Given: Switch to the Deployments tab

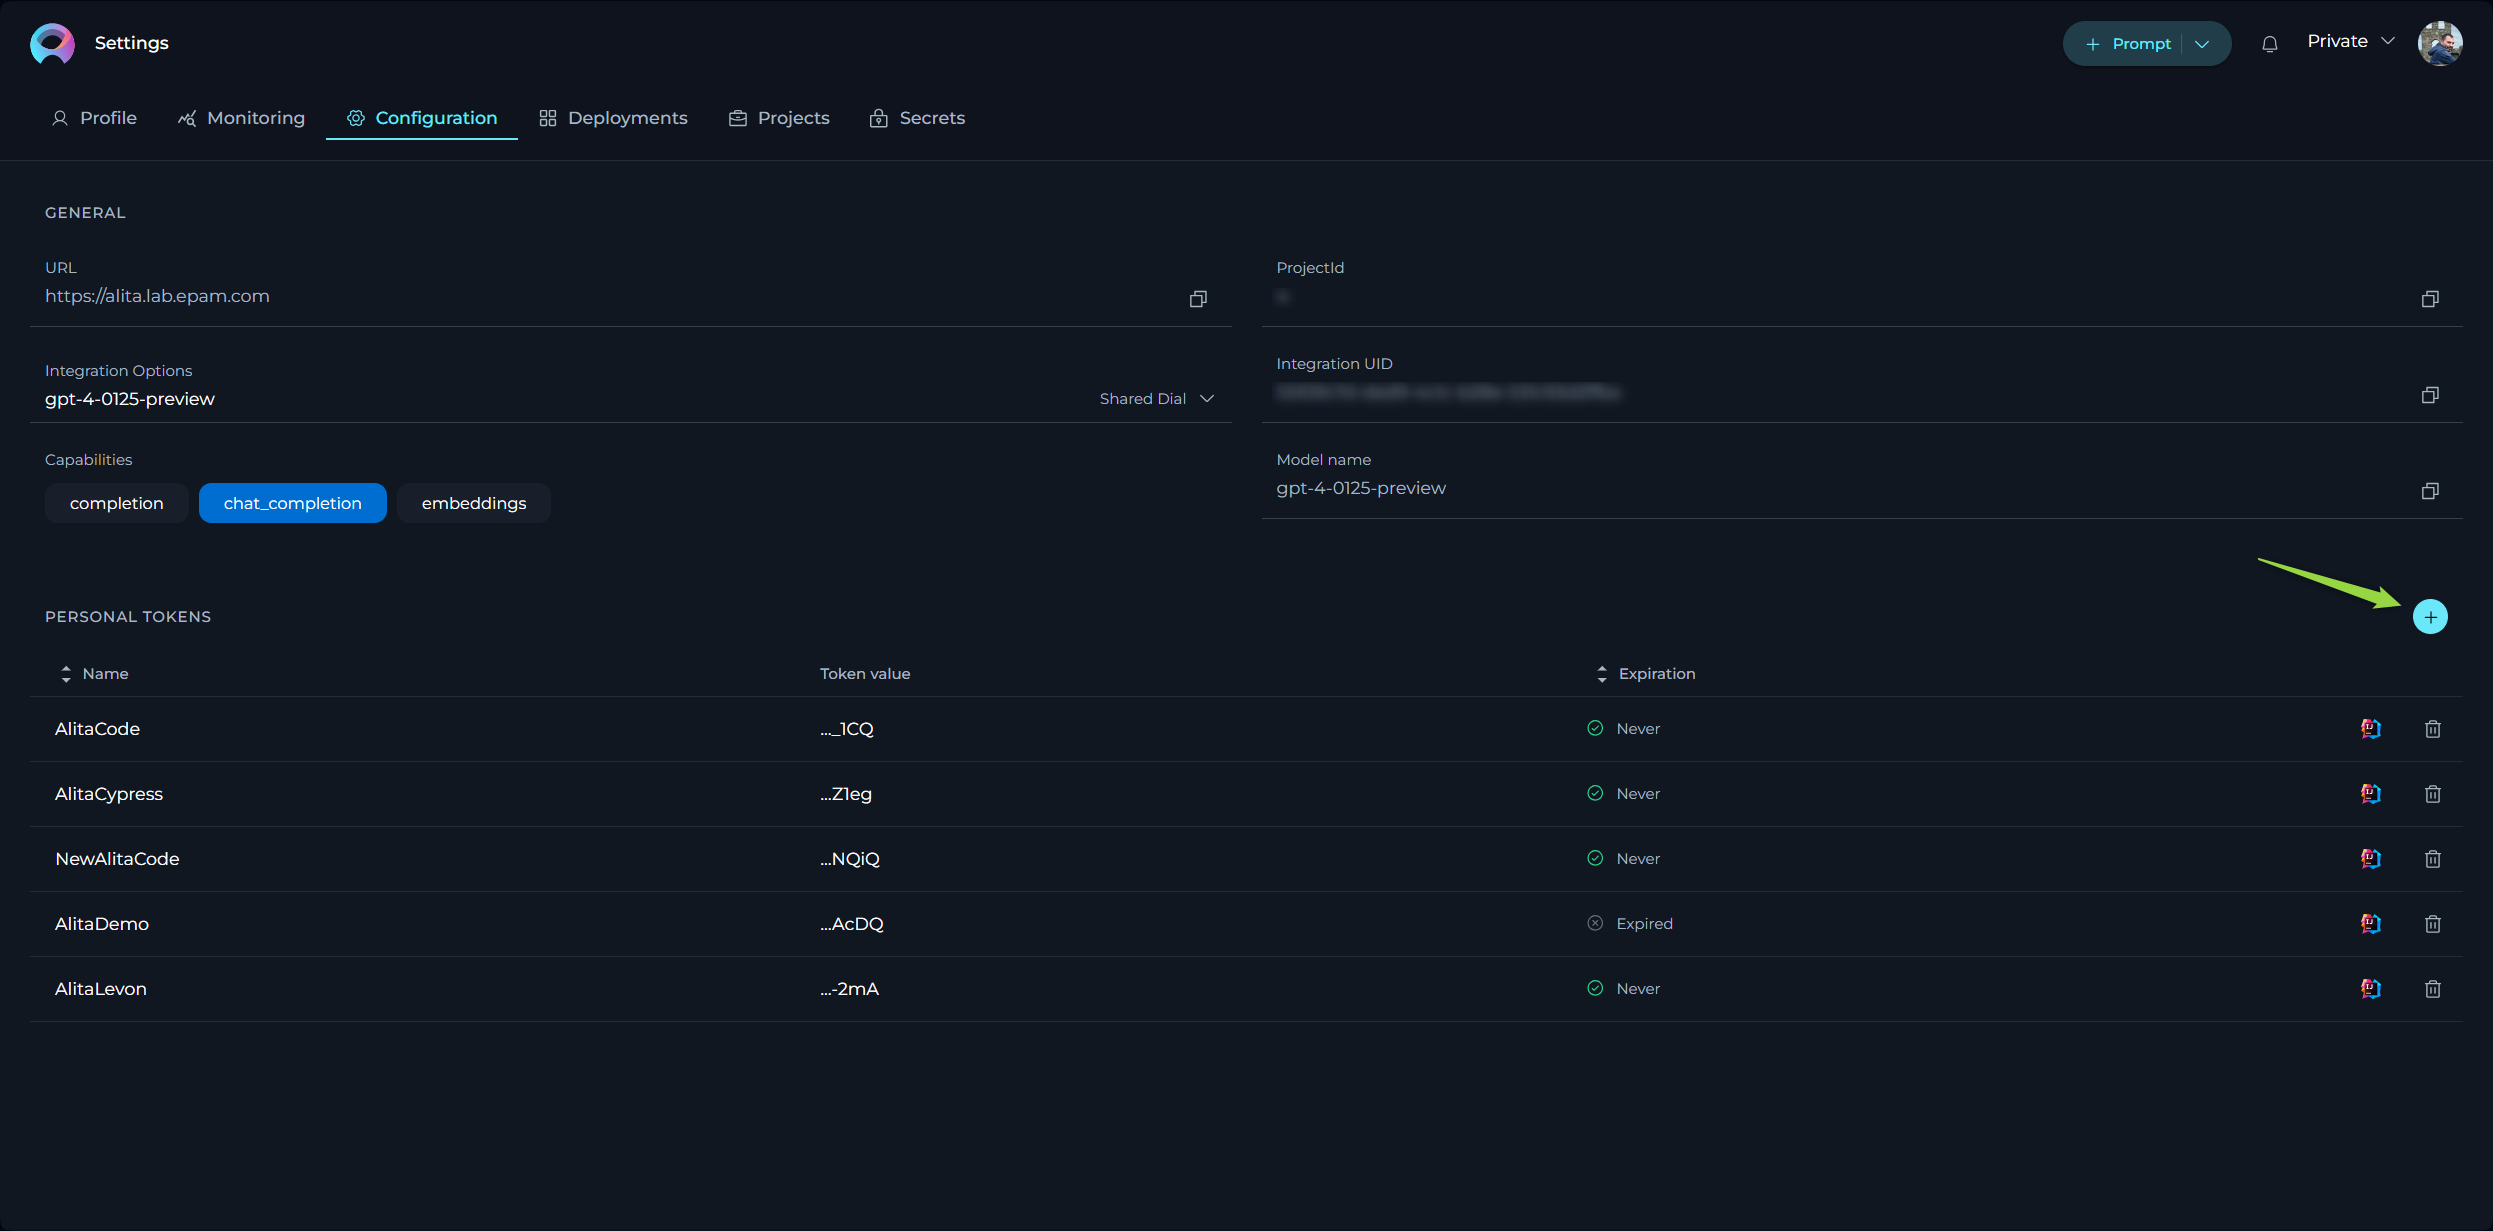Looking at the screenshot, I should pos(628,118).
